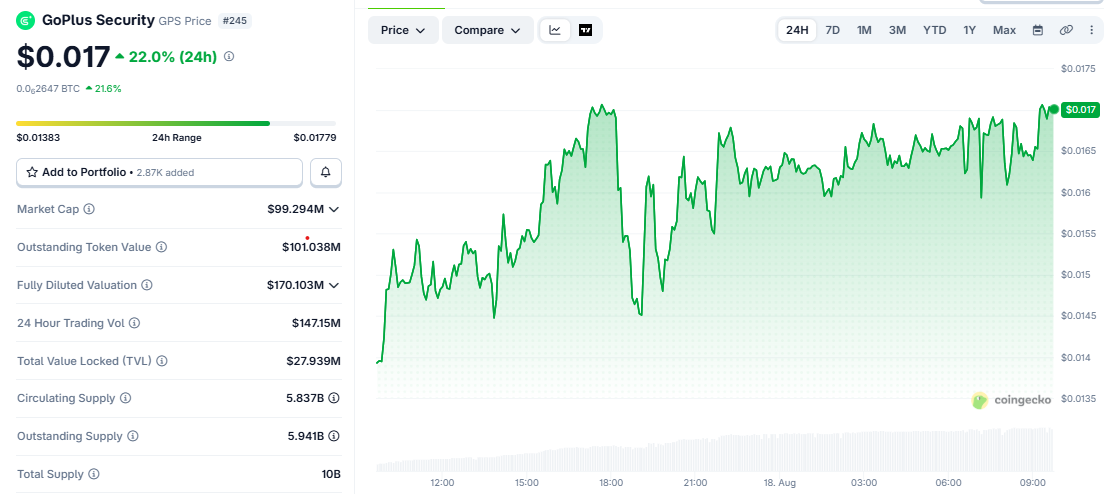The height and width of the screenshot is (494, 1105).
Task: Click volume bars below the chart
Action: (715, 451)
